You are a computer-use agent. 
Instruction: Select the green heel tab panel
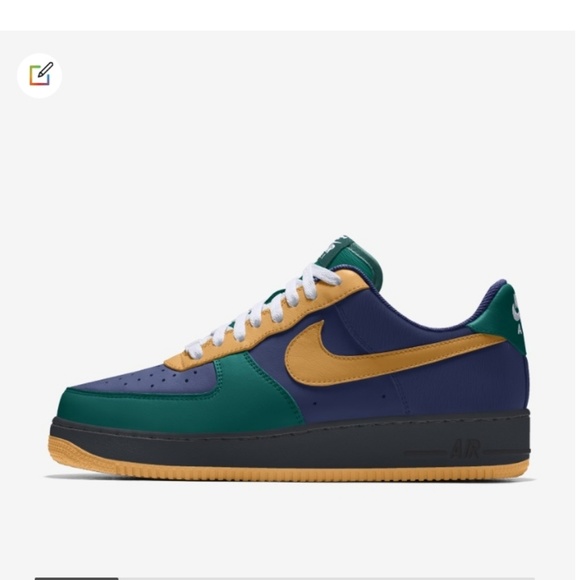click(x=499, y=318)
